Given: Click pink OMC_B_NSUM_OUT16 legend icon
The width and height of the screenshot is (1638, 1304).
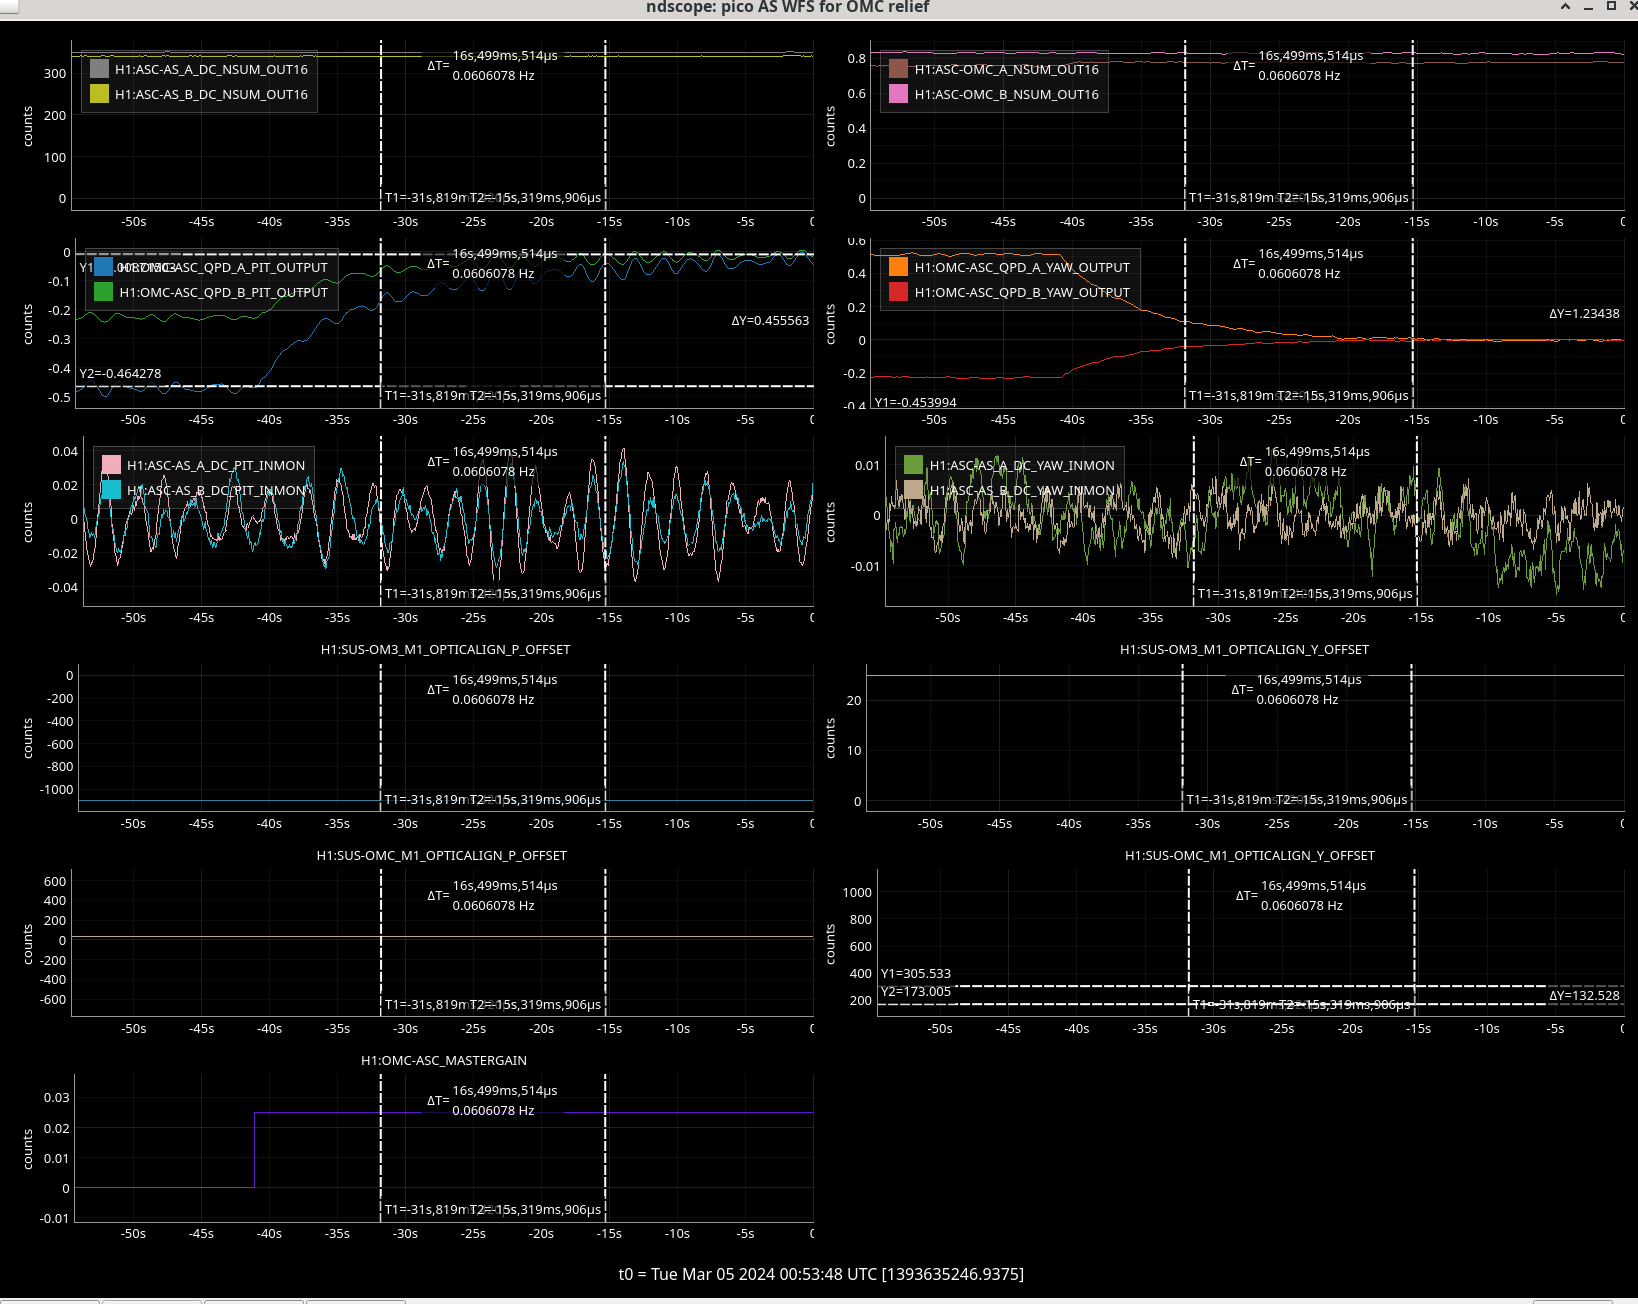Looking at the screenshot, I should pyautogui.click(x=898, y=94).
